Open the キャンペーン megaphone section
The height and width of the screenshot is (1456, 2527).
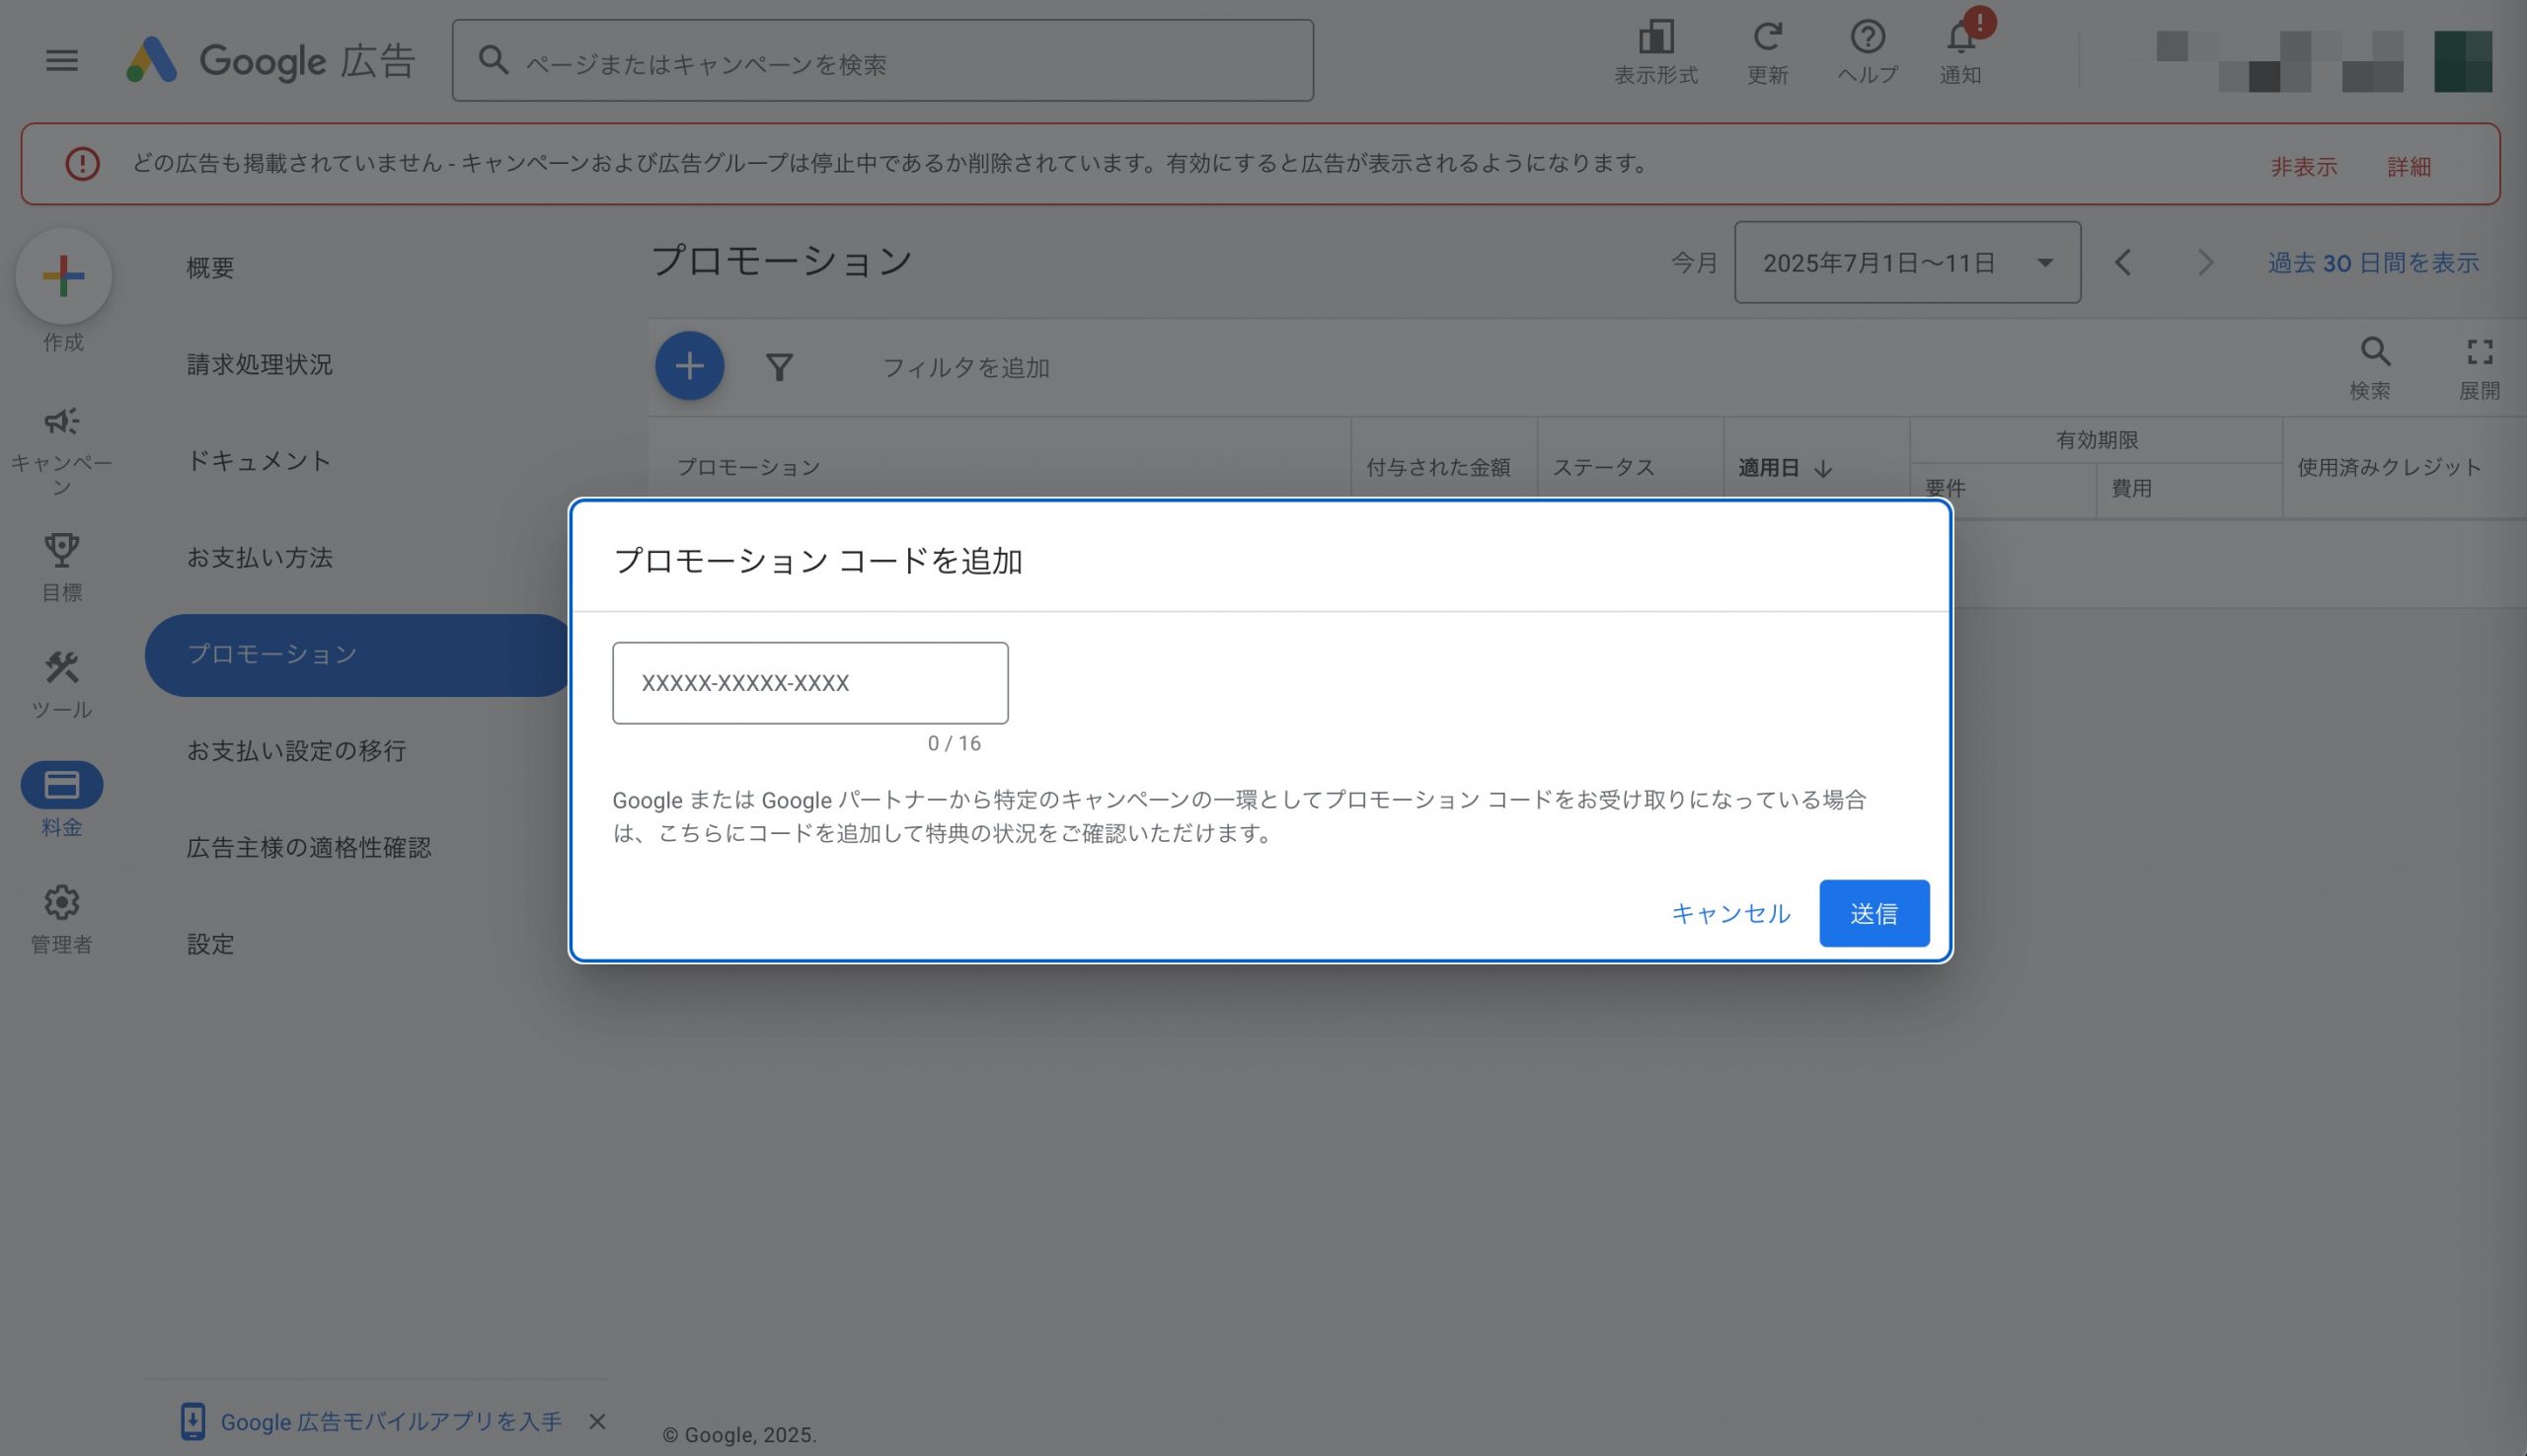(x=61, y=421)
